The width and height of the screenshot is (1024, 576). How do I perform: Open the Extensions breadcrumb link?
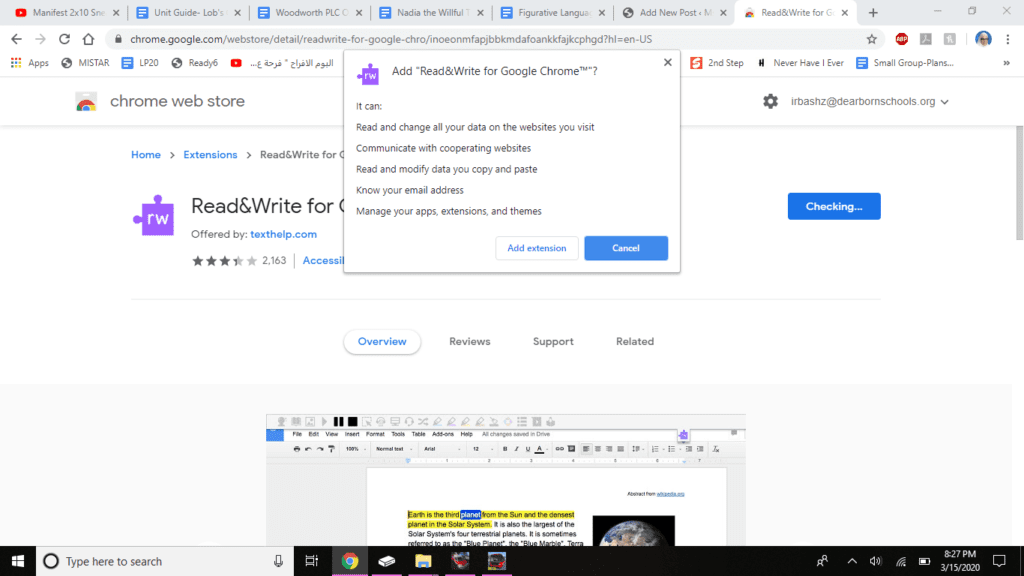coord(210,155)
